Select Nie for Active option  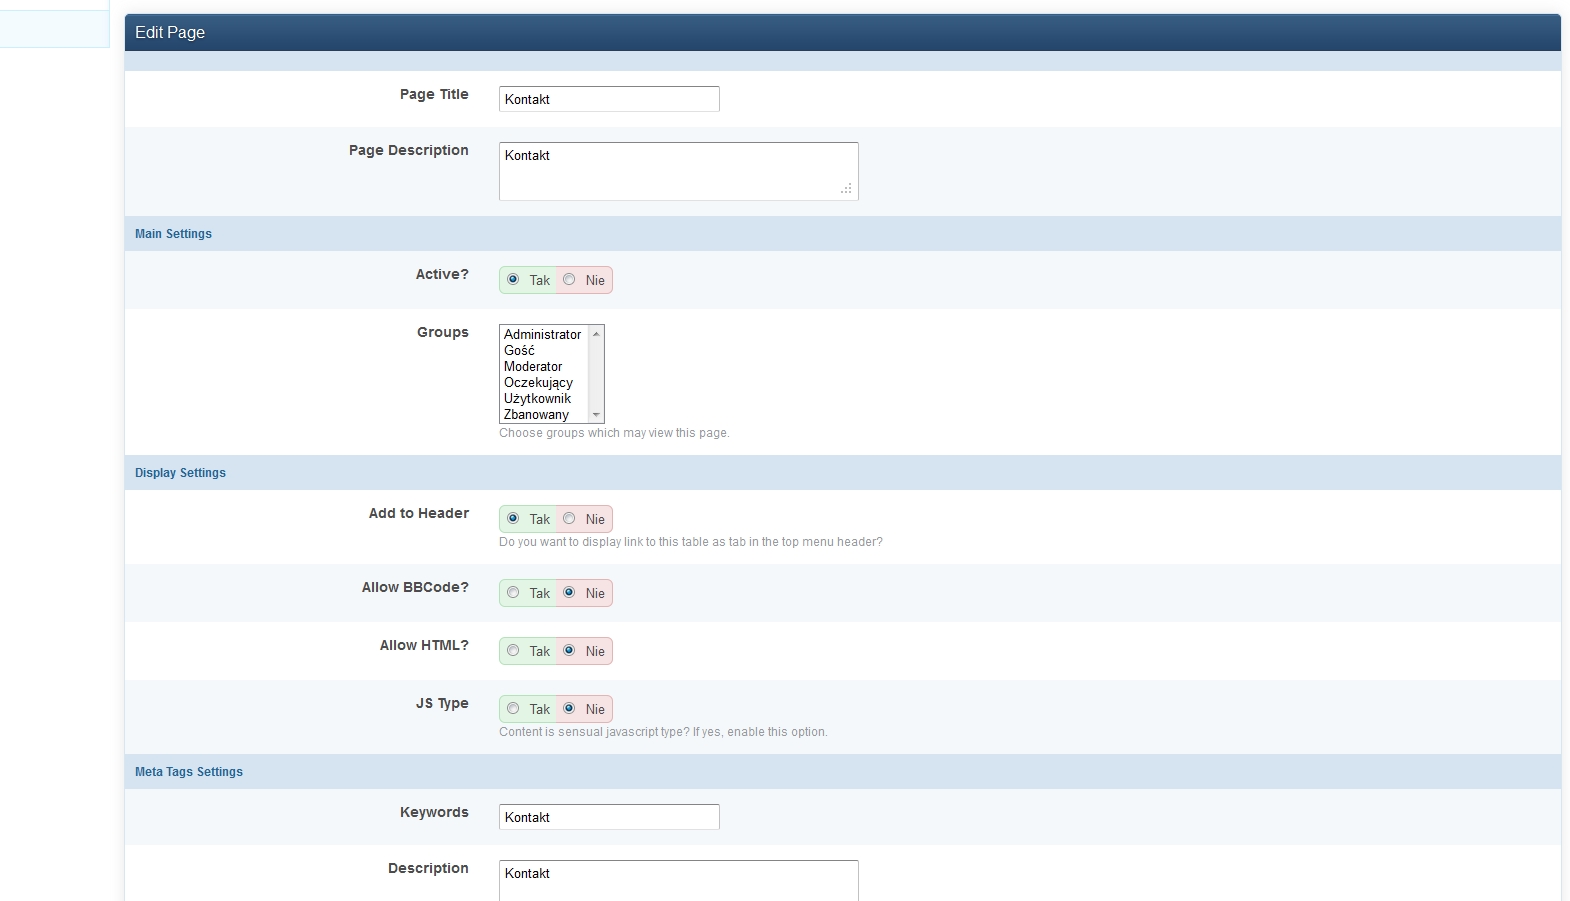coord(569,280)
